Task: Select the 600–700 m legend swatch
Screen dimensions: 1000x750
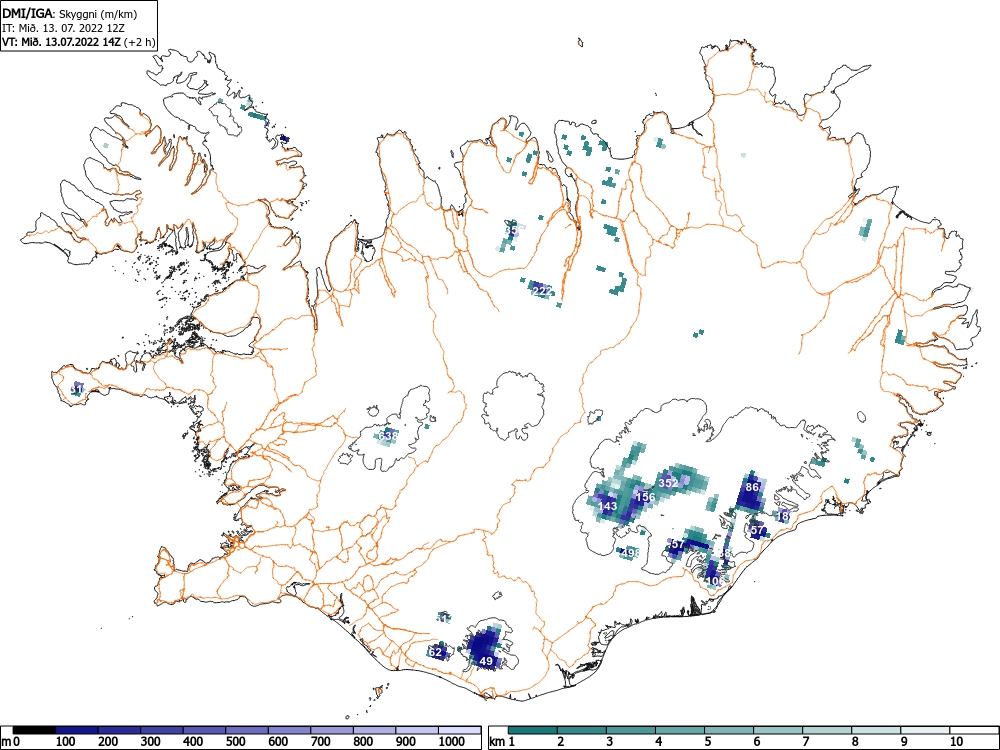Action: (290, 730)
